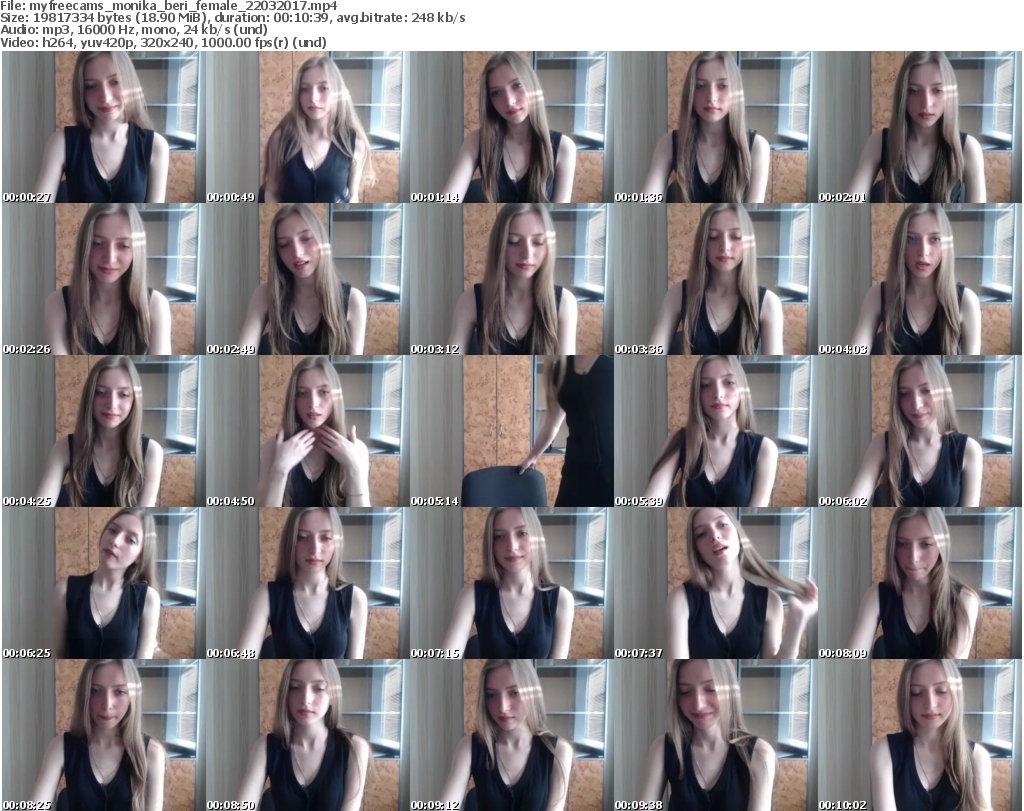
Task: Click the thumbnail timestamped 00:00:27
Action: 103,127
